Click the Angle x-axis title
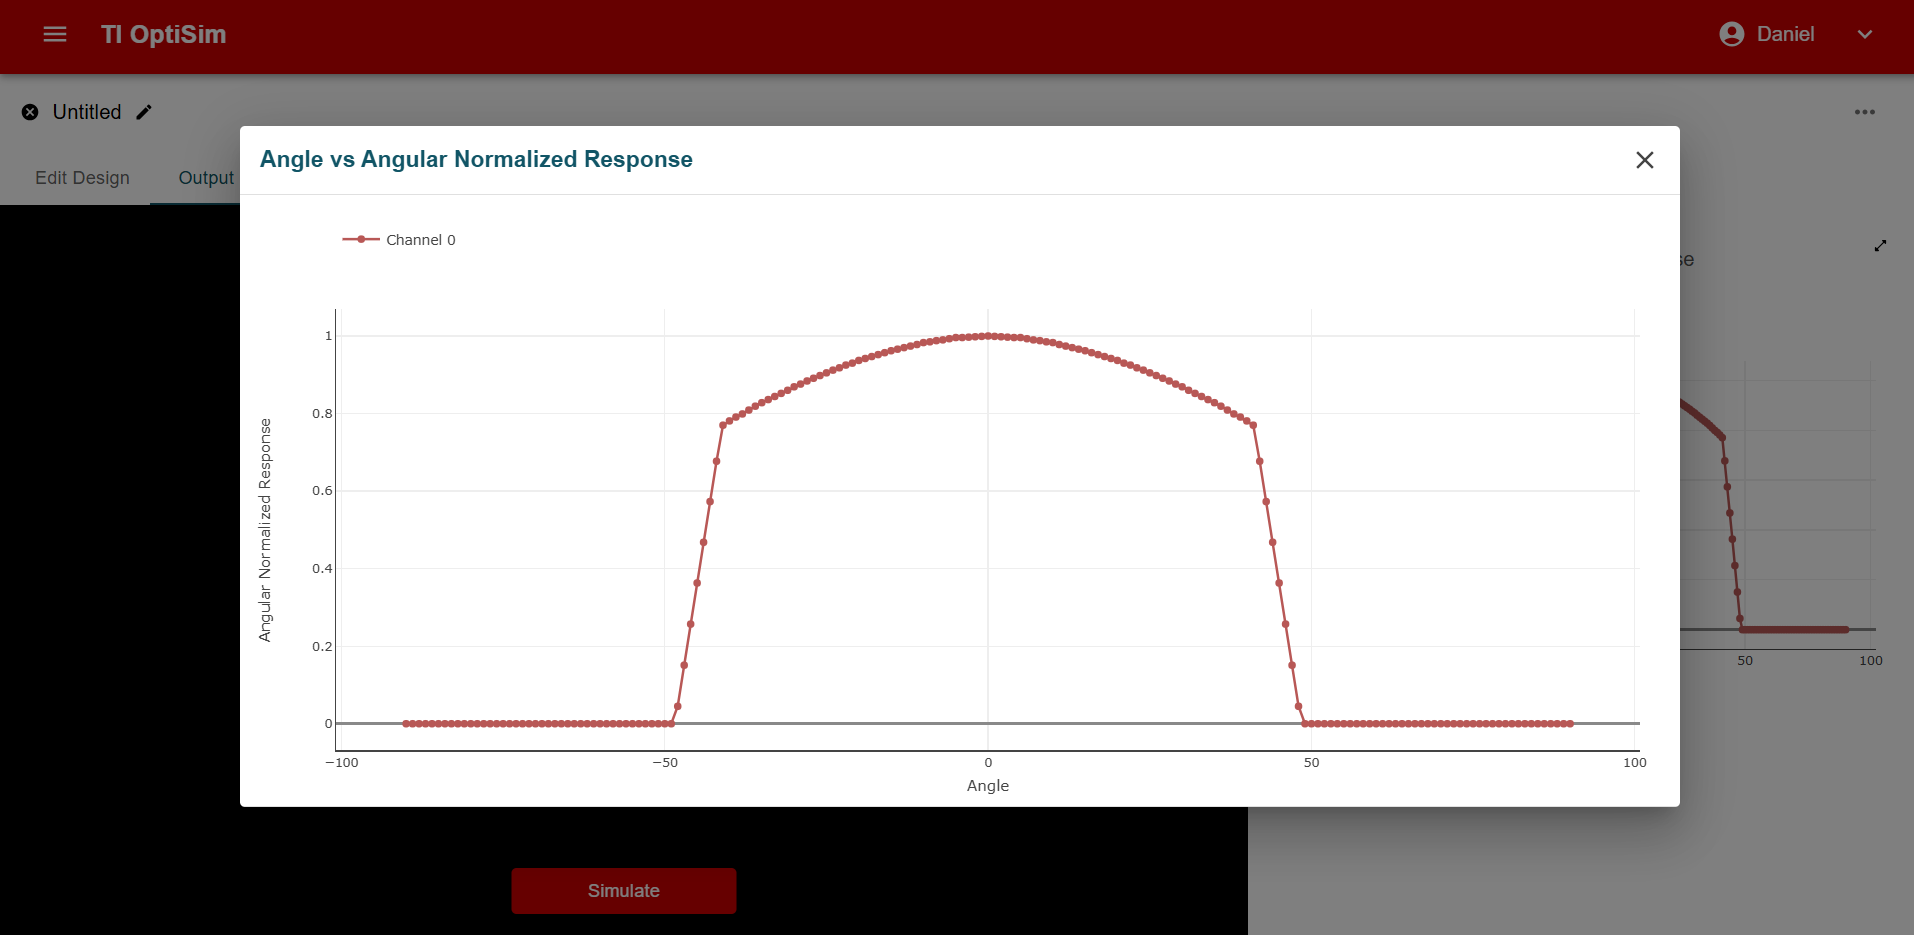This screenshot has width=1914, height=935. tap(987, 786)
